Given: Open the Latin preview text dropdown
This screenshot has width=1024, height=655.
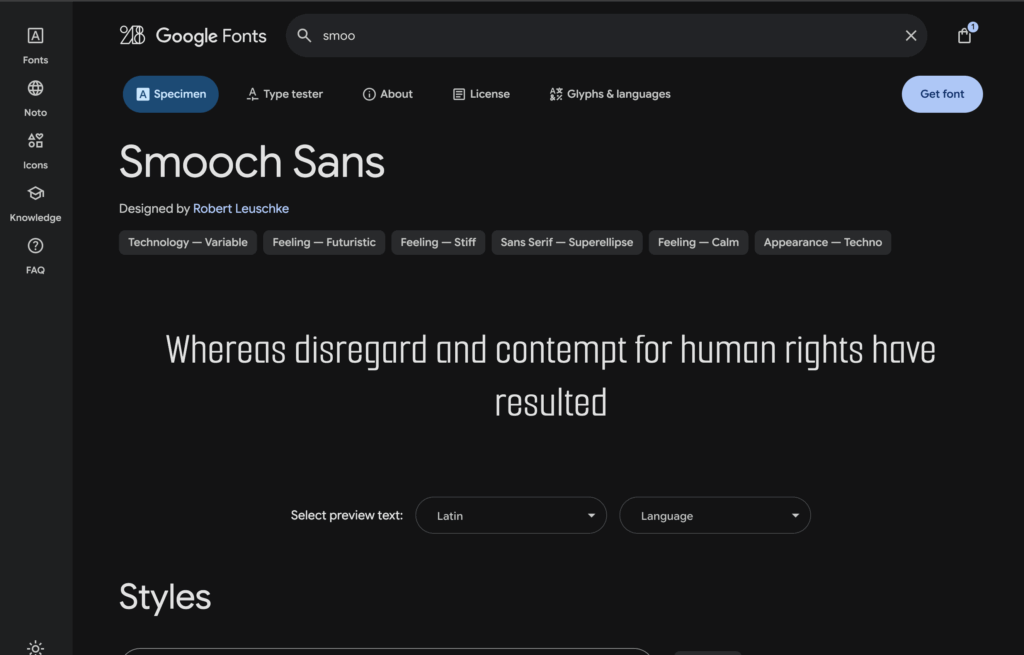Looking at the screenshot, I should (511, 515).
